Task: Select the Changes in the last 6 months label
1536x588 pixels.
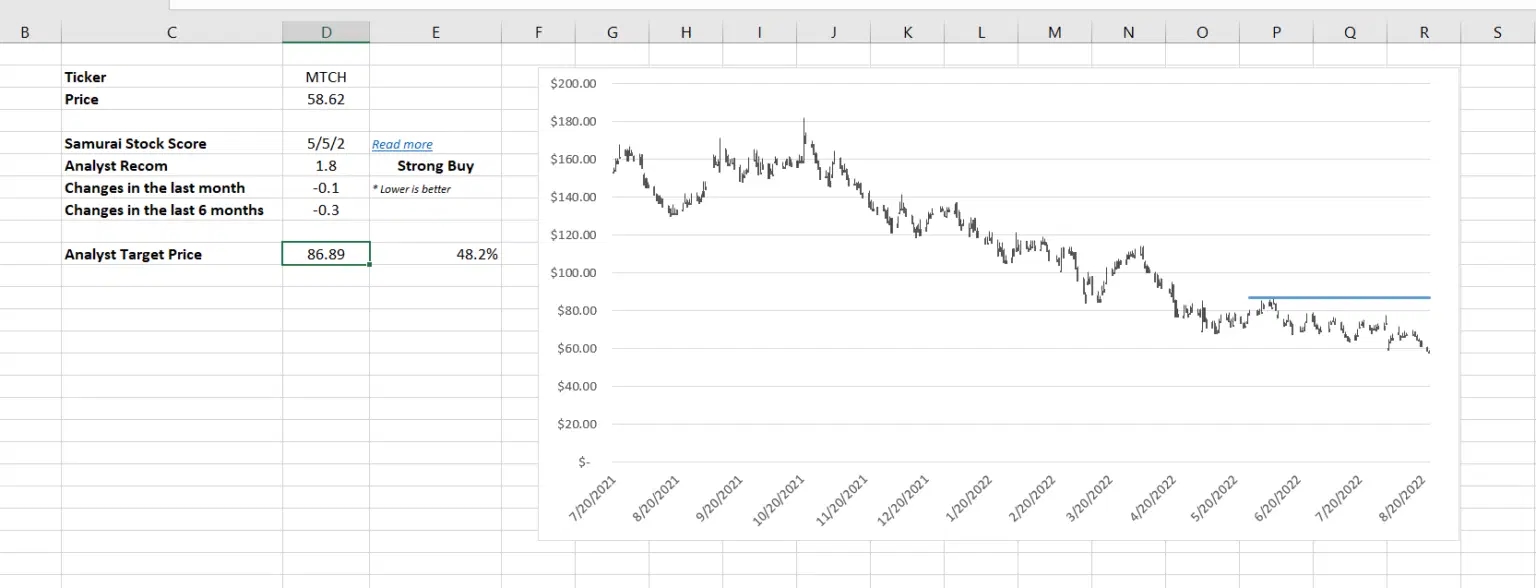Action: click(164, 210)
